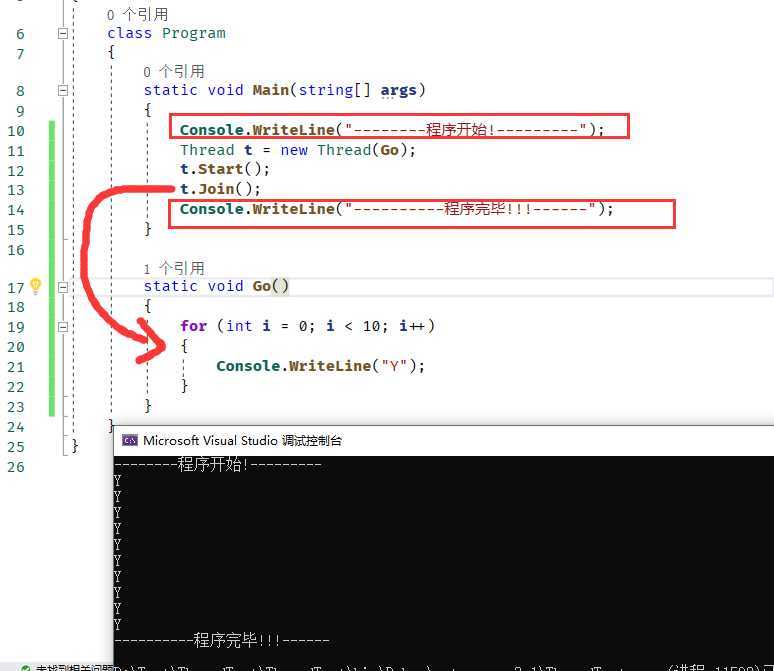Click line number 21 in the gutter
This screenshot has width=774, height=671.
coord(16,367)
